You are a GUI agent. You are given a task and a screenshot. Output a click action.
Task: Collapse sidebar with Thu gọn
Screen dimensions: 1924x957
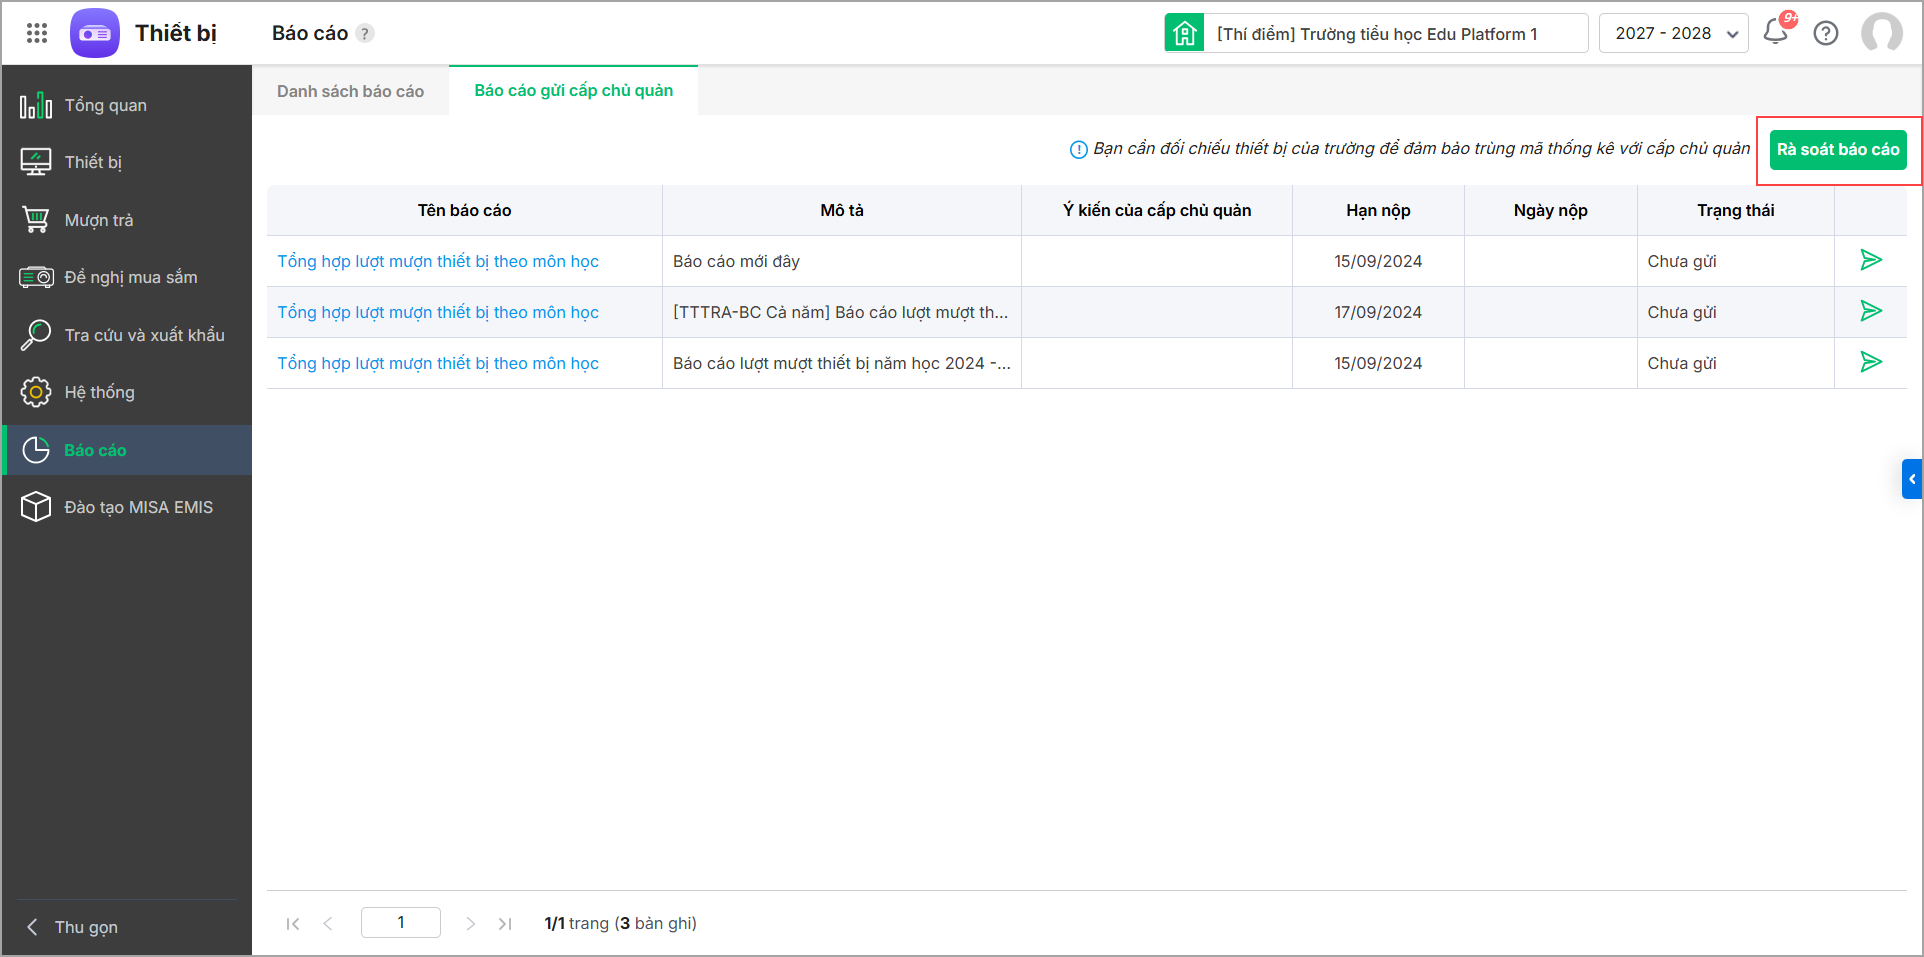coord(72,927)
